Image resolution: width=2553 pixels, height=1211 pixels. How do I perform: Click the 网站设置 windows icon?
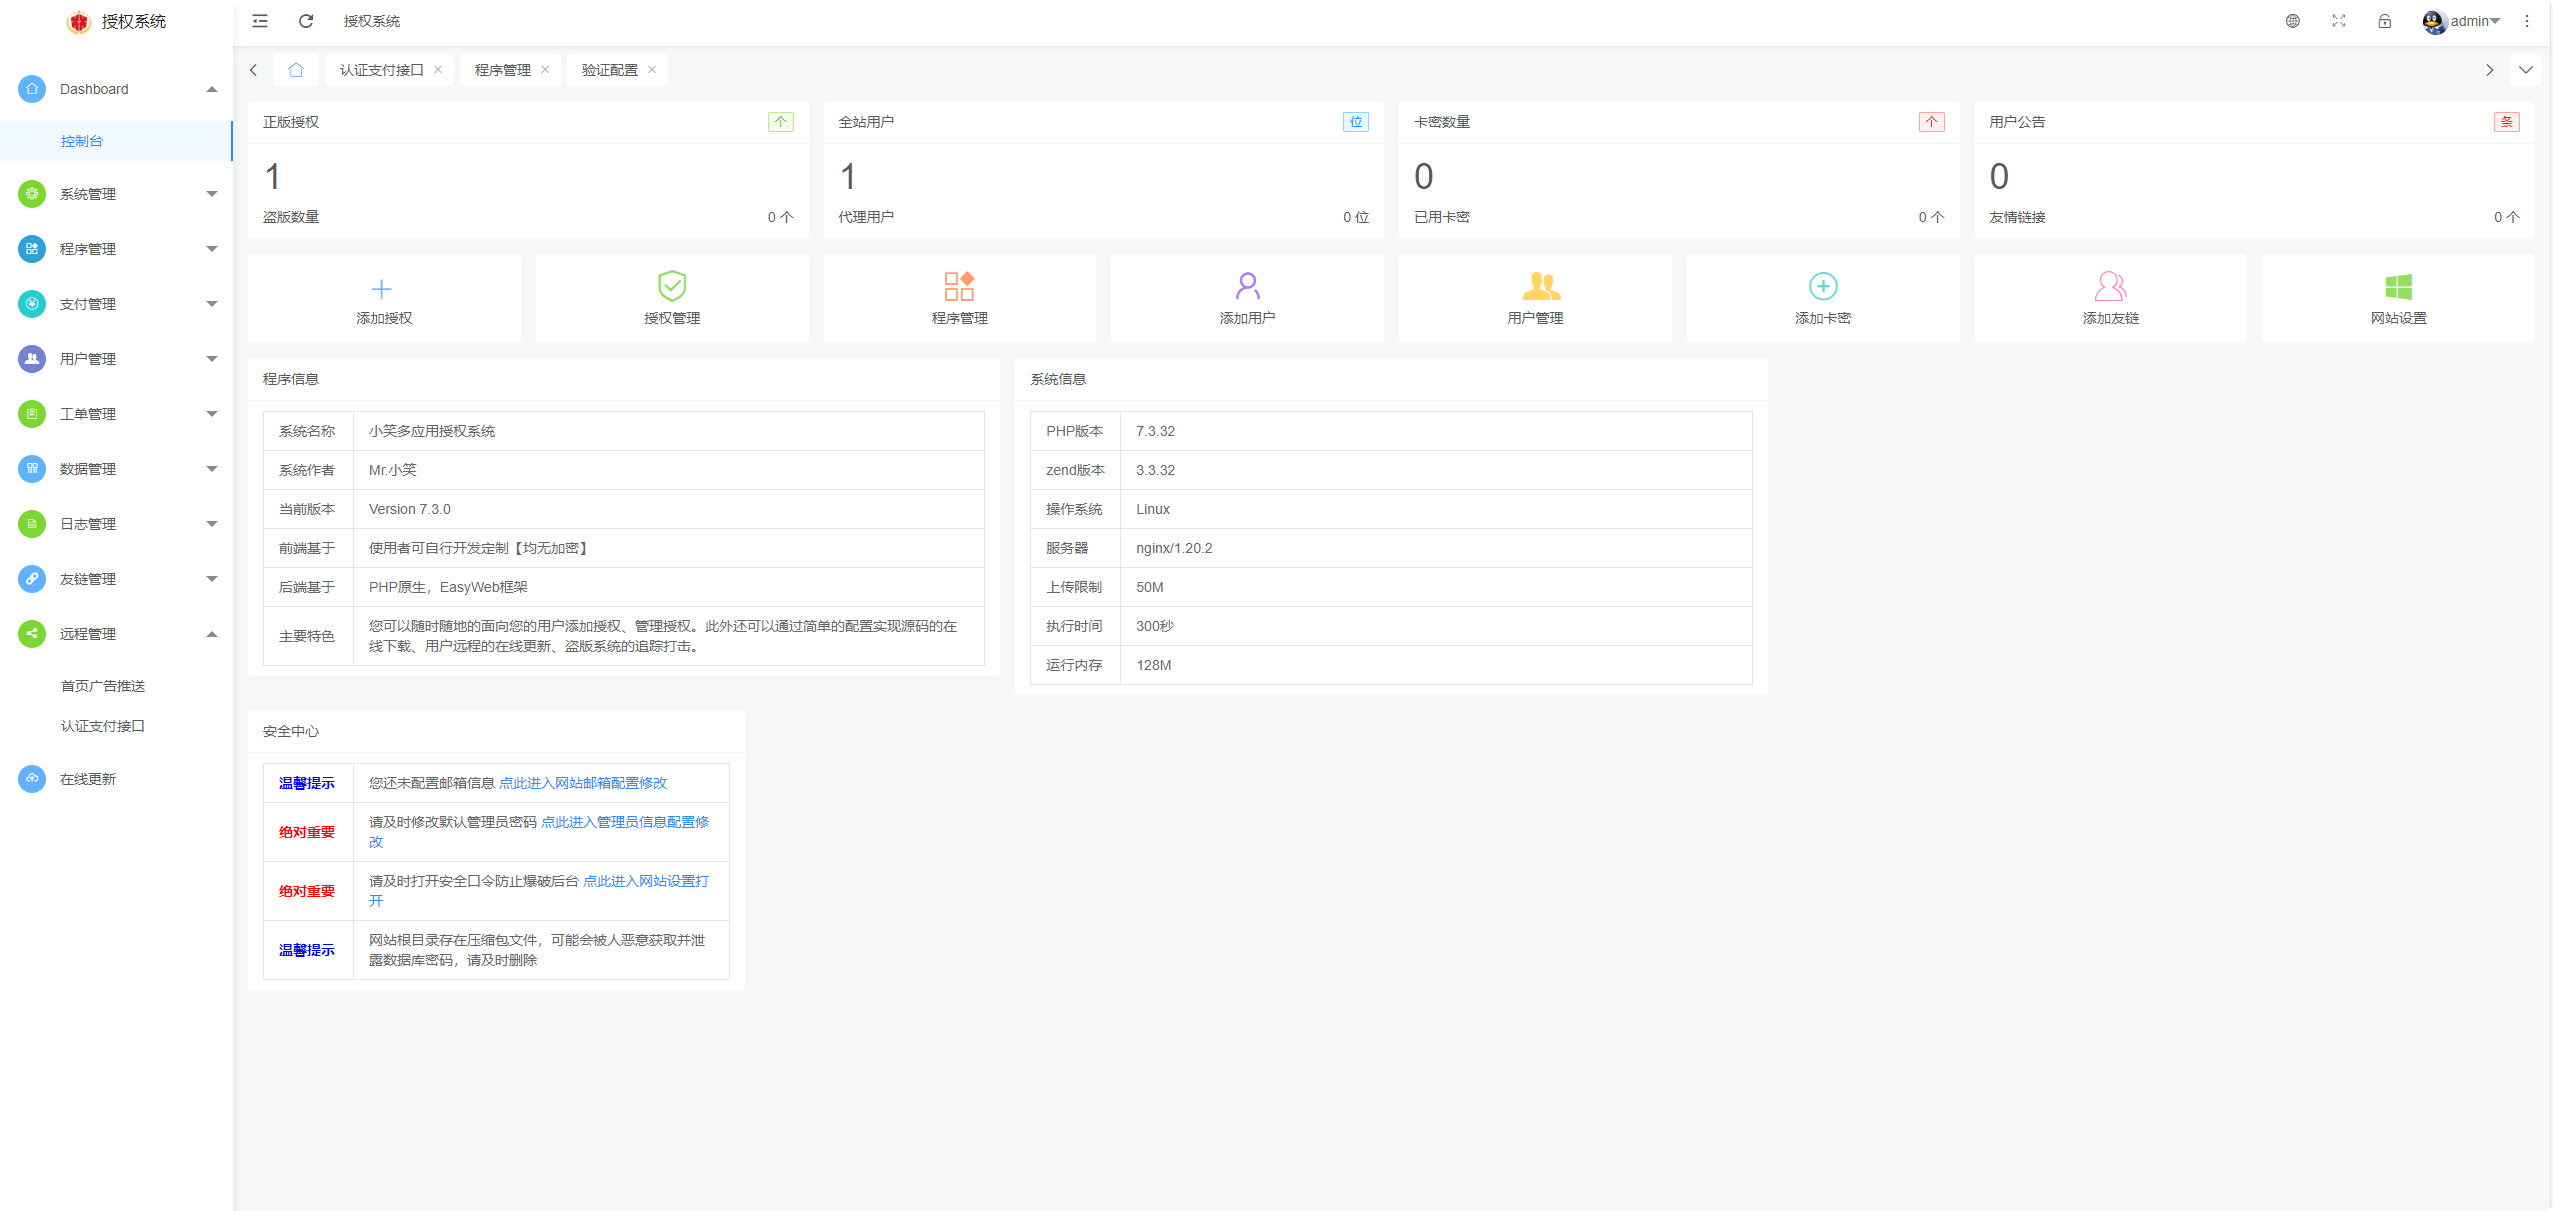pos(2397,287)
